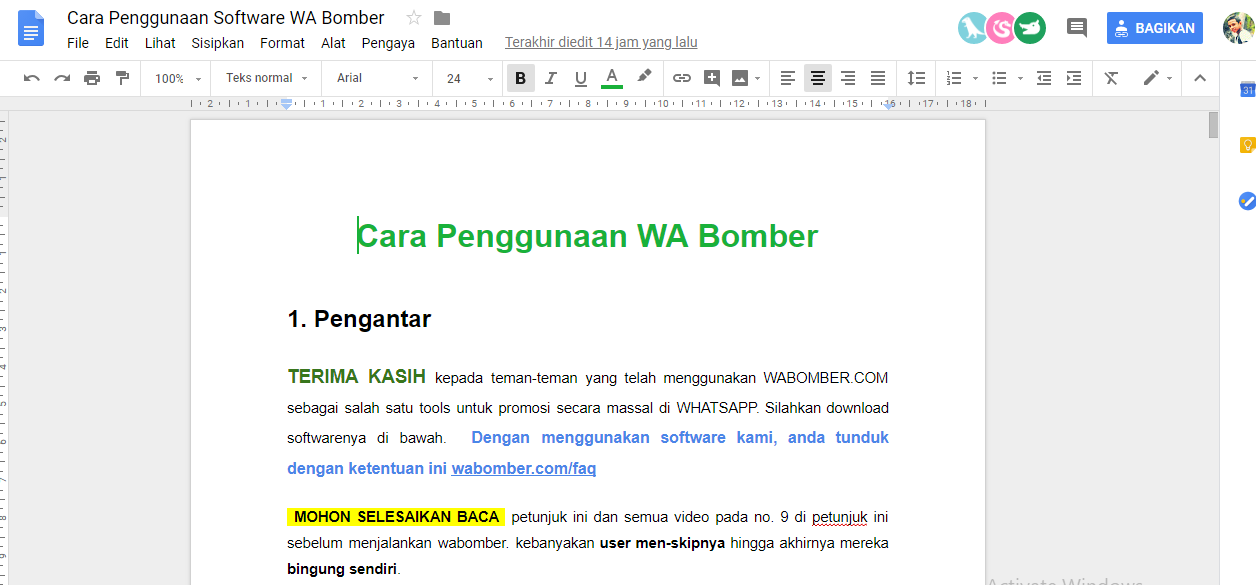Screen dimensions: 1256x585
Task: Click the right indent marker on ruler
Action: (x=888, y=104)
